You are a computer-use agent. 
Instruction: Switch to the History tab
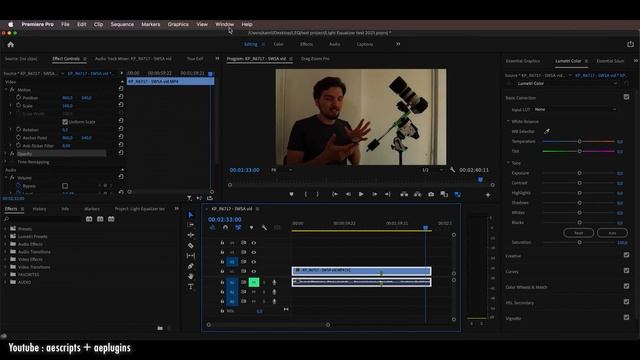click(39, 209)
